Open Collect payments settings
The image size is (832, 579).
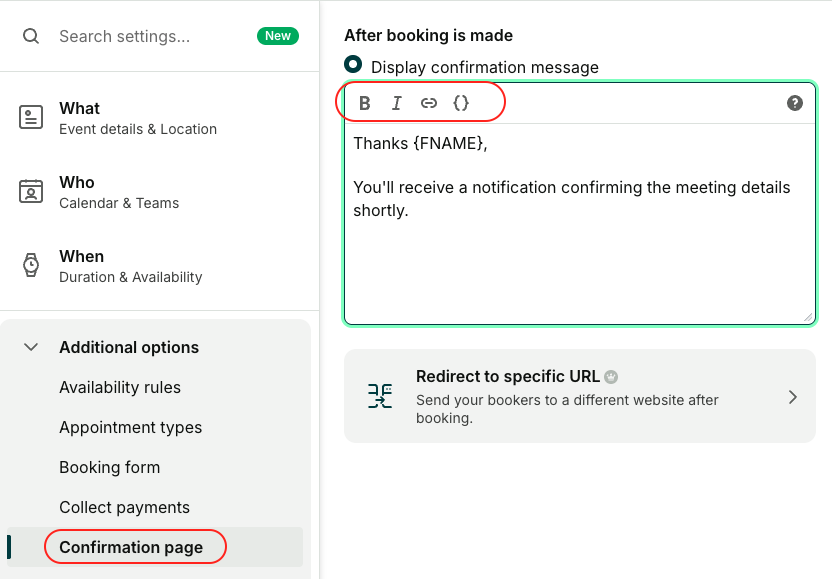pos(124,507)
